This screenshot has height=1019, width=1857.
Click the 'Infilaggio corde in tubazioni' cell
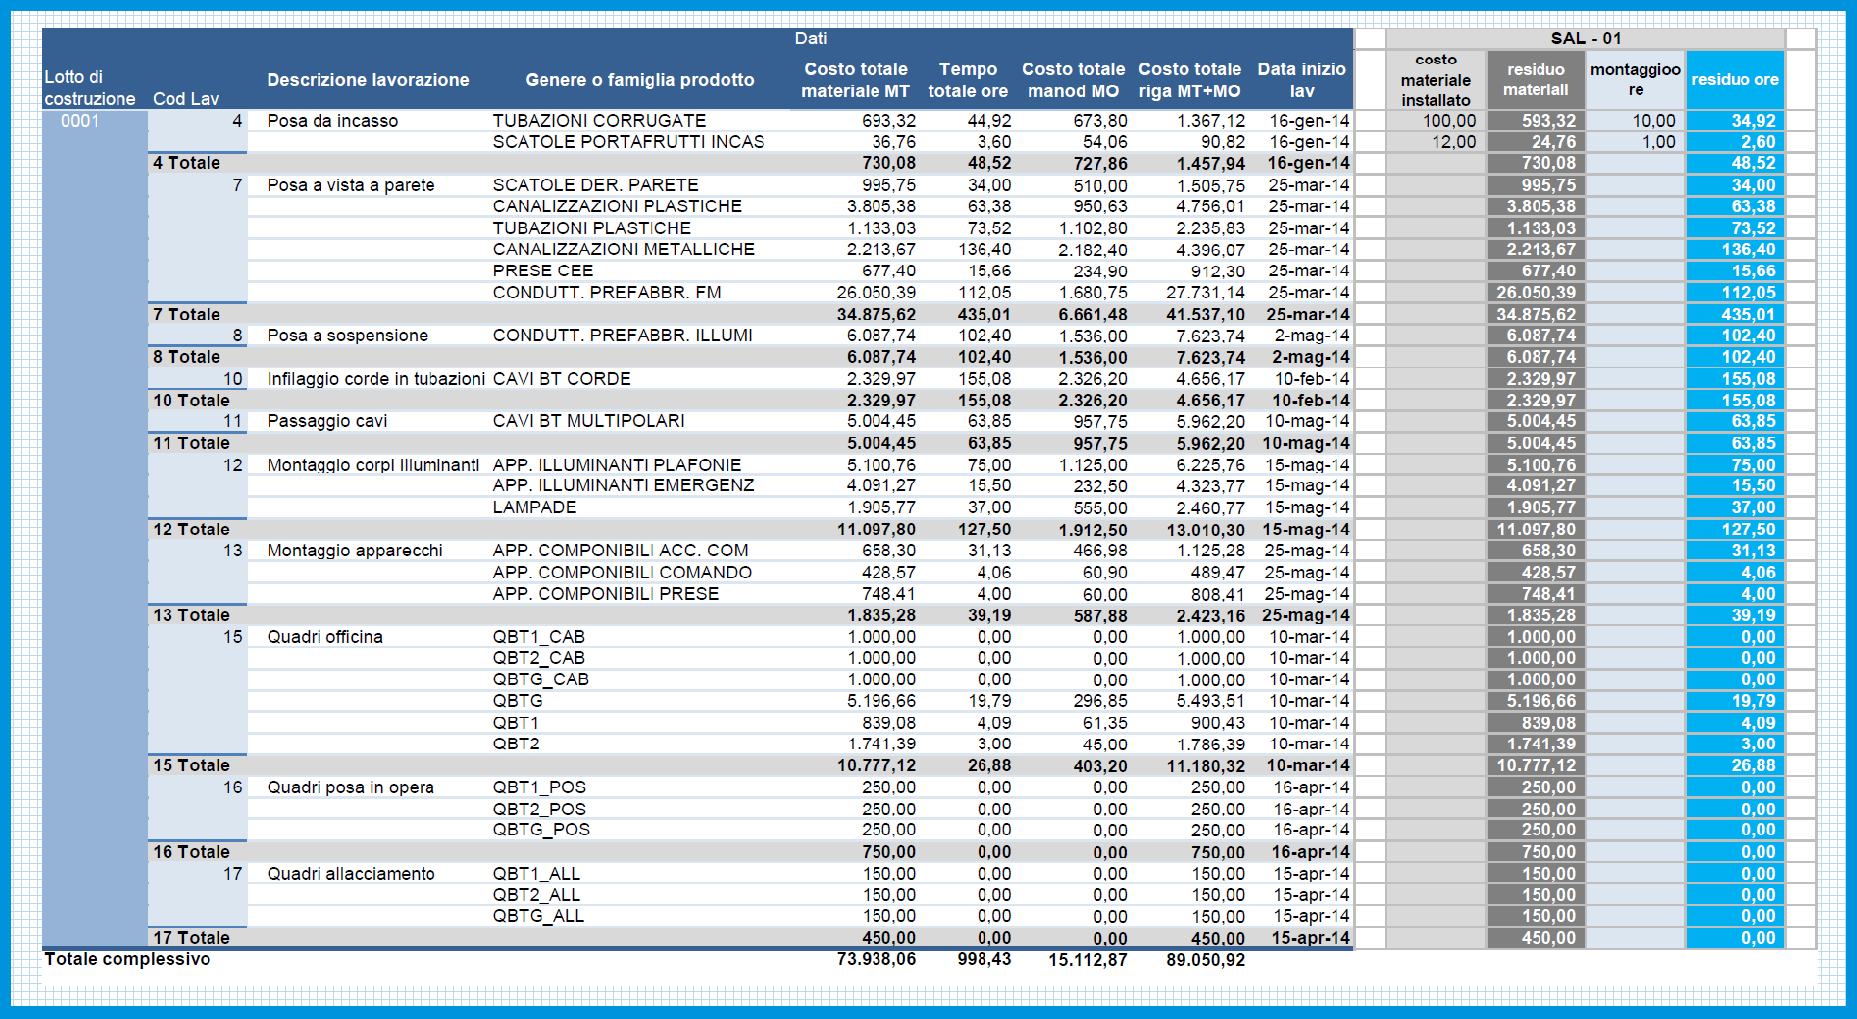click(376, 379)
